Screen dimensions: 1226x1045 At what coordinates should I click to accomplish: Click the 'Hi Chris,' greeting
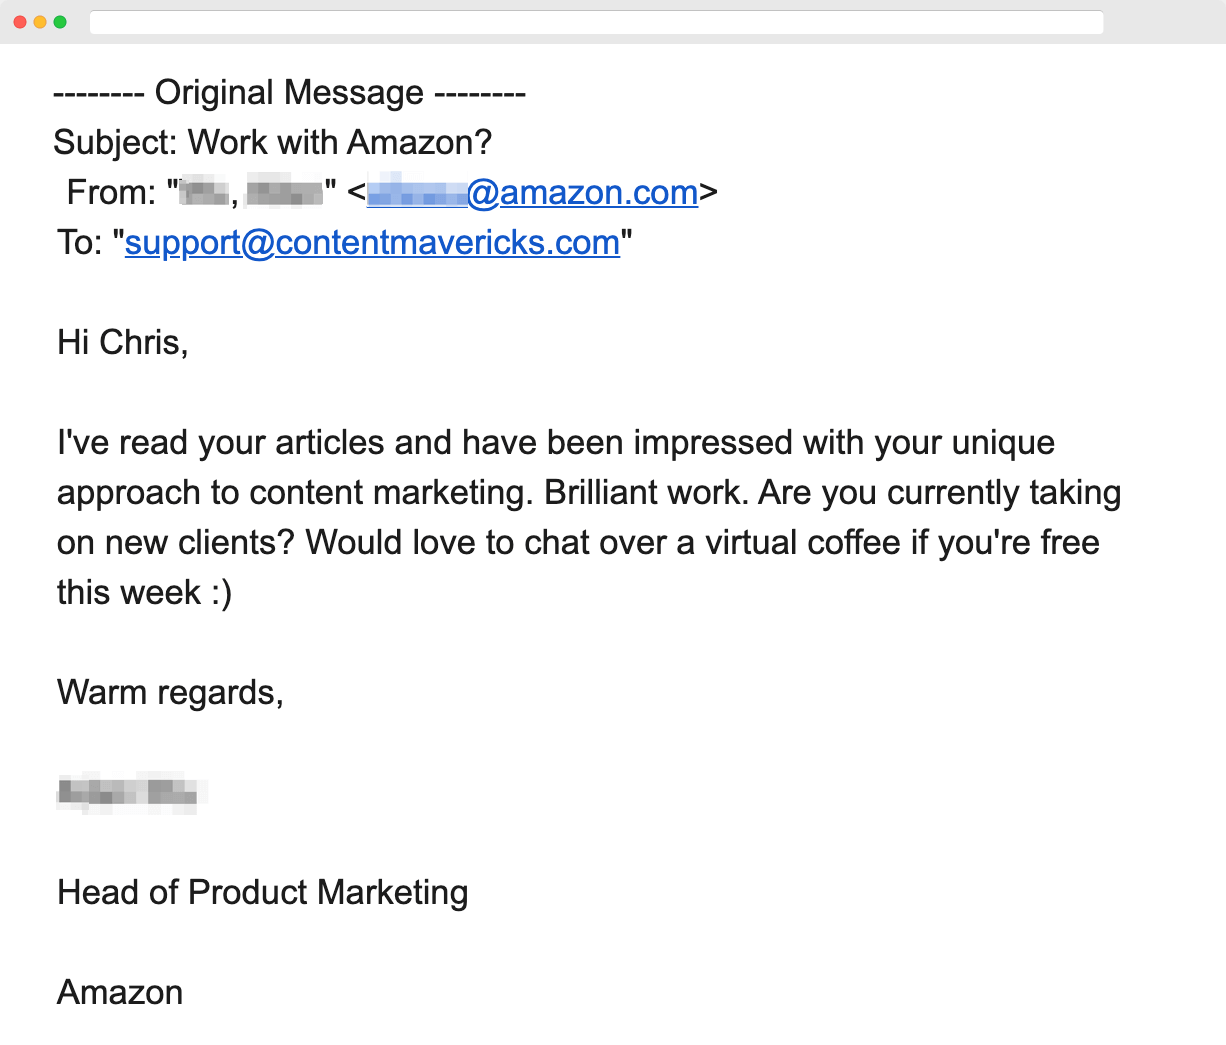point(123,342)
